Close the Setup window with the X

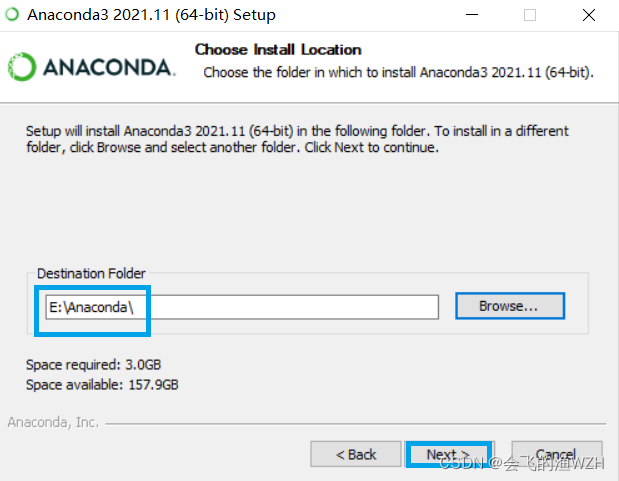pyautogui.click(x=589, y=15)
